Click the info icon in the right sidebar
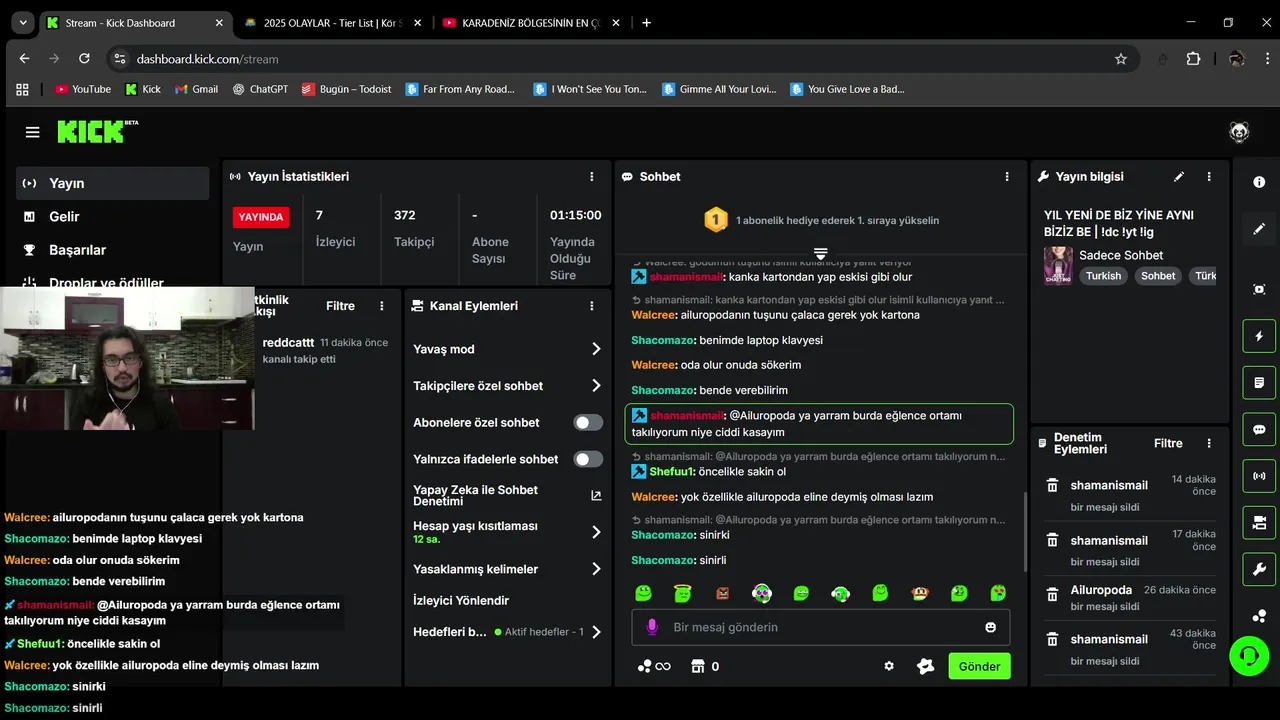 click(x=1259, y=182)
